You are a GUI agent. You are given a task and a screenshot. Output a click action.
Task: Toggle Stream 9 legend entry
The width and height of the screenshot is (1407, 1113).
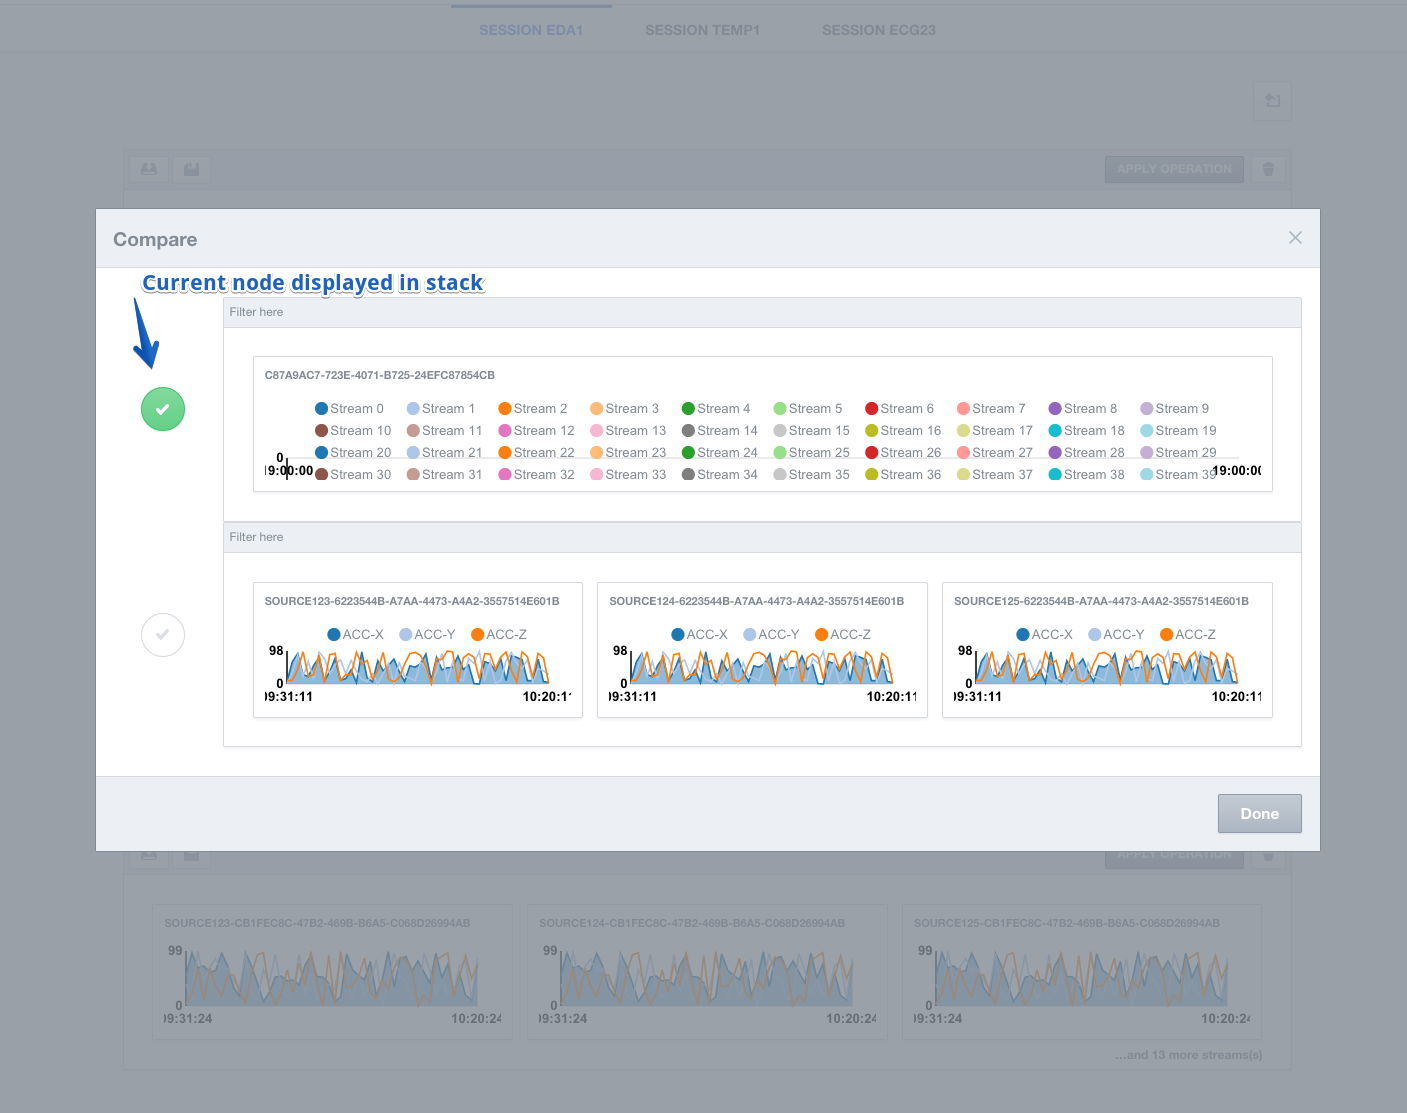(1175, 408)
